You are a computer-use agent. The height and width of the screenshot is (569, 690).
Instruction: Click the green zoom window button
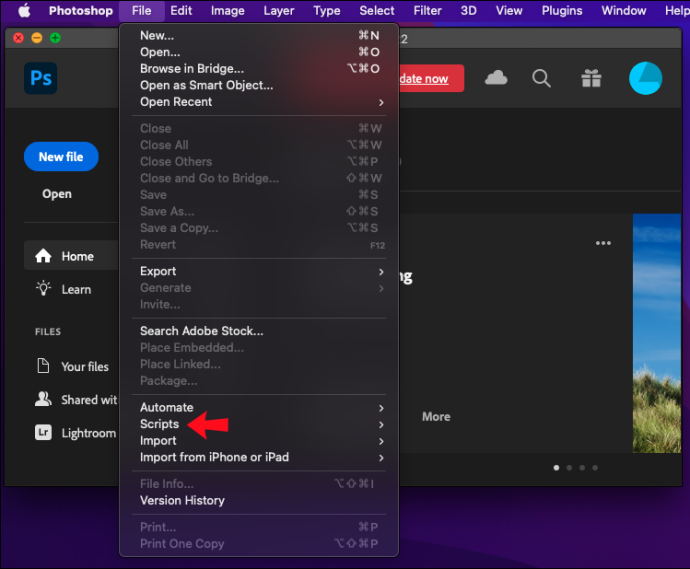55,38
